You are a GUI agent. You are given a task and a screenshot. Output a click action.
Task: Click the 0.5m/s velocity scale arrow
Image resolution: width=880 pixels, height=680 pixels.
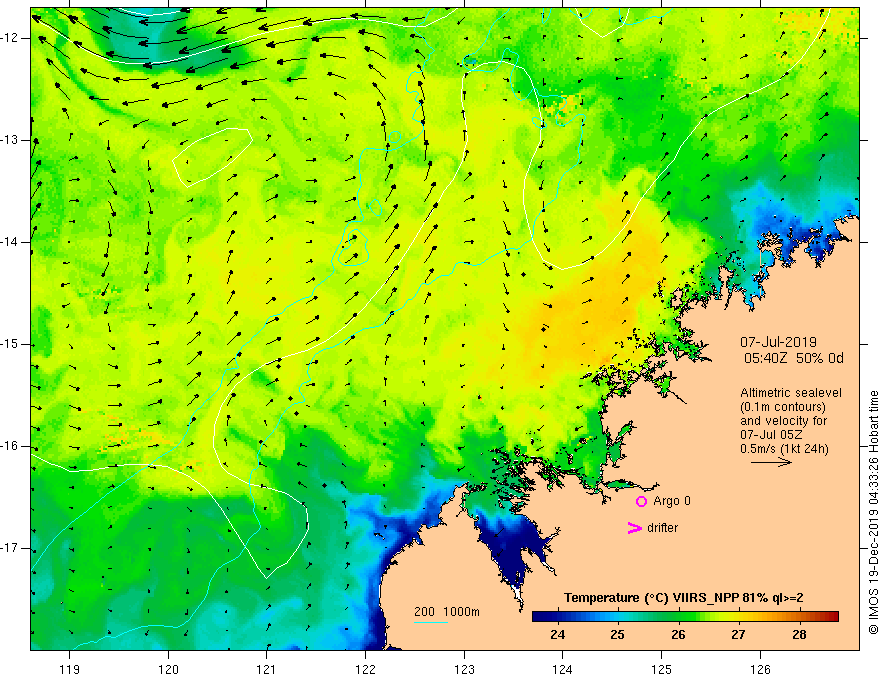(771, 463)
